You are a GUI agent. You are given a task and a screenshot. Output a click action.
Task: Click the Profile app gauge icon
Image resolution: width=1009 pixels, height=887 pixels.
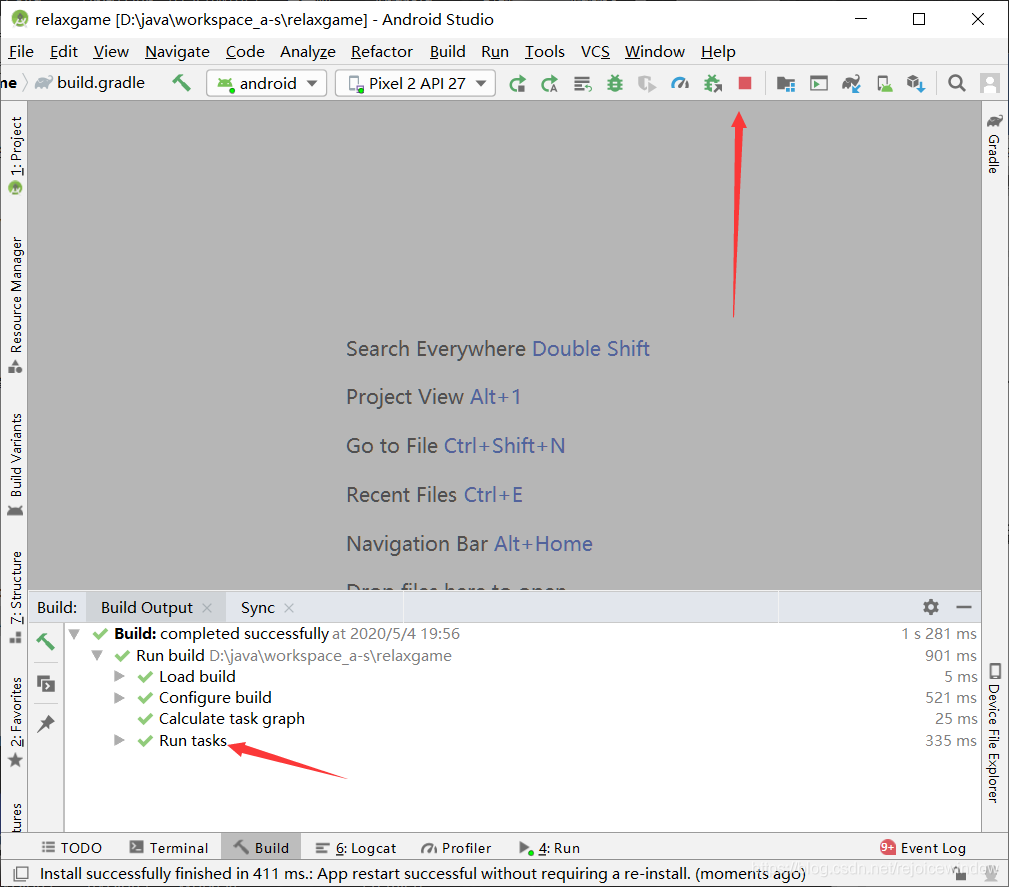(x=680, y=84)
